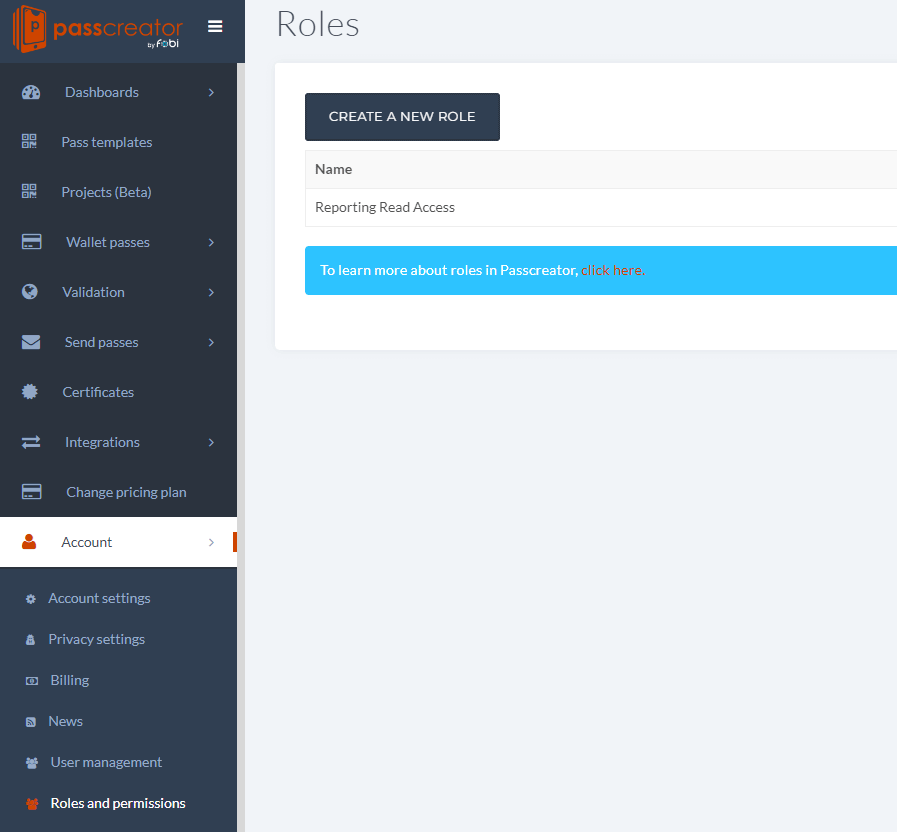
Task: Click the Roles and permissions icon
Action: coord(32,804)
